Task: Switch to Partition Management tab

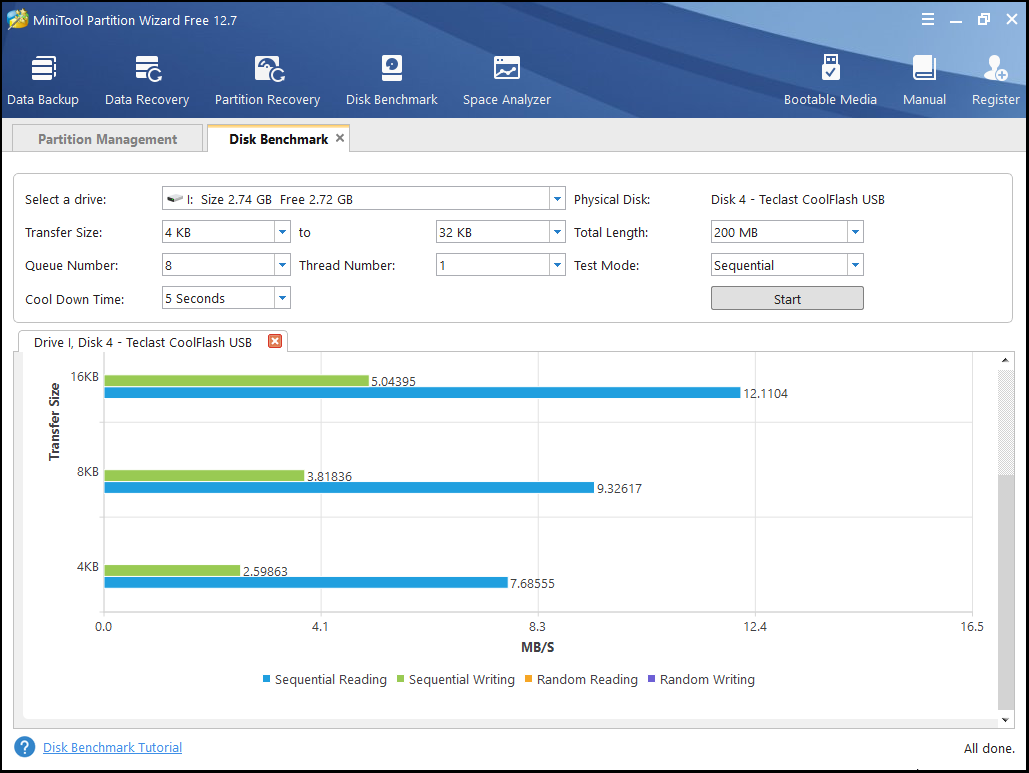Action: (108, 139)
